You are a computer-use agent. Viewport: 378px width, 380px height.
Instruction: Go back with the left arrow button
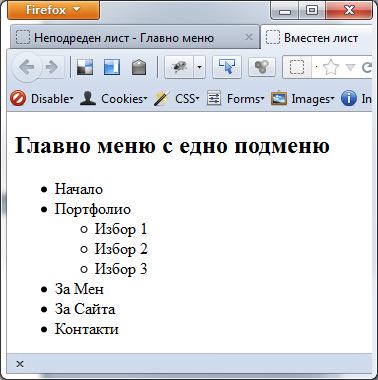27,67
